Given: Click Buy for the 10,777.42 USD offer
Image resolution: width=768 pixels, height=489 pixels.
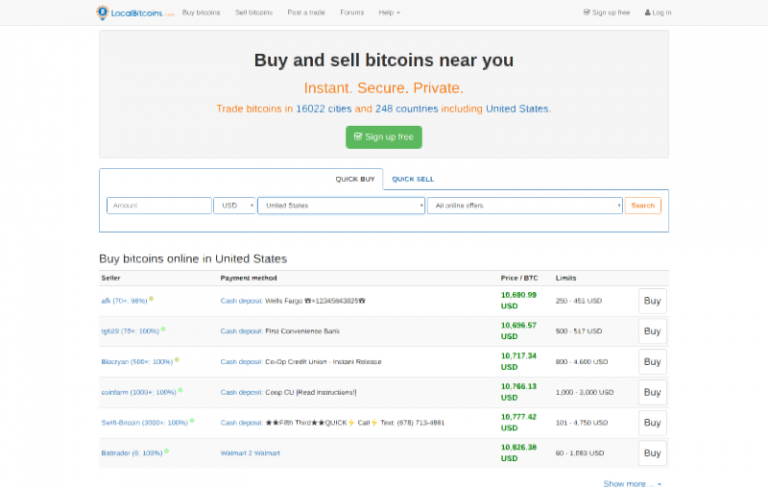Looking at the screenshot, I should tap(652, 423).
